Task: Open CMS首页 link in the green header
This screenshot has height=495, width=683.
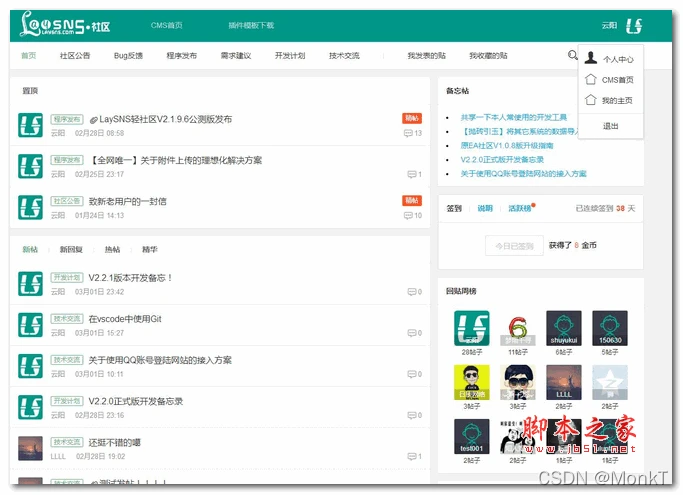Action: (x=166, y=25)
